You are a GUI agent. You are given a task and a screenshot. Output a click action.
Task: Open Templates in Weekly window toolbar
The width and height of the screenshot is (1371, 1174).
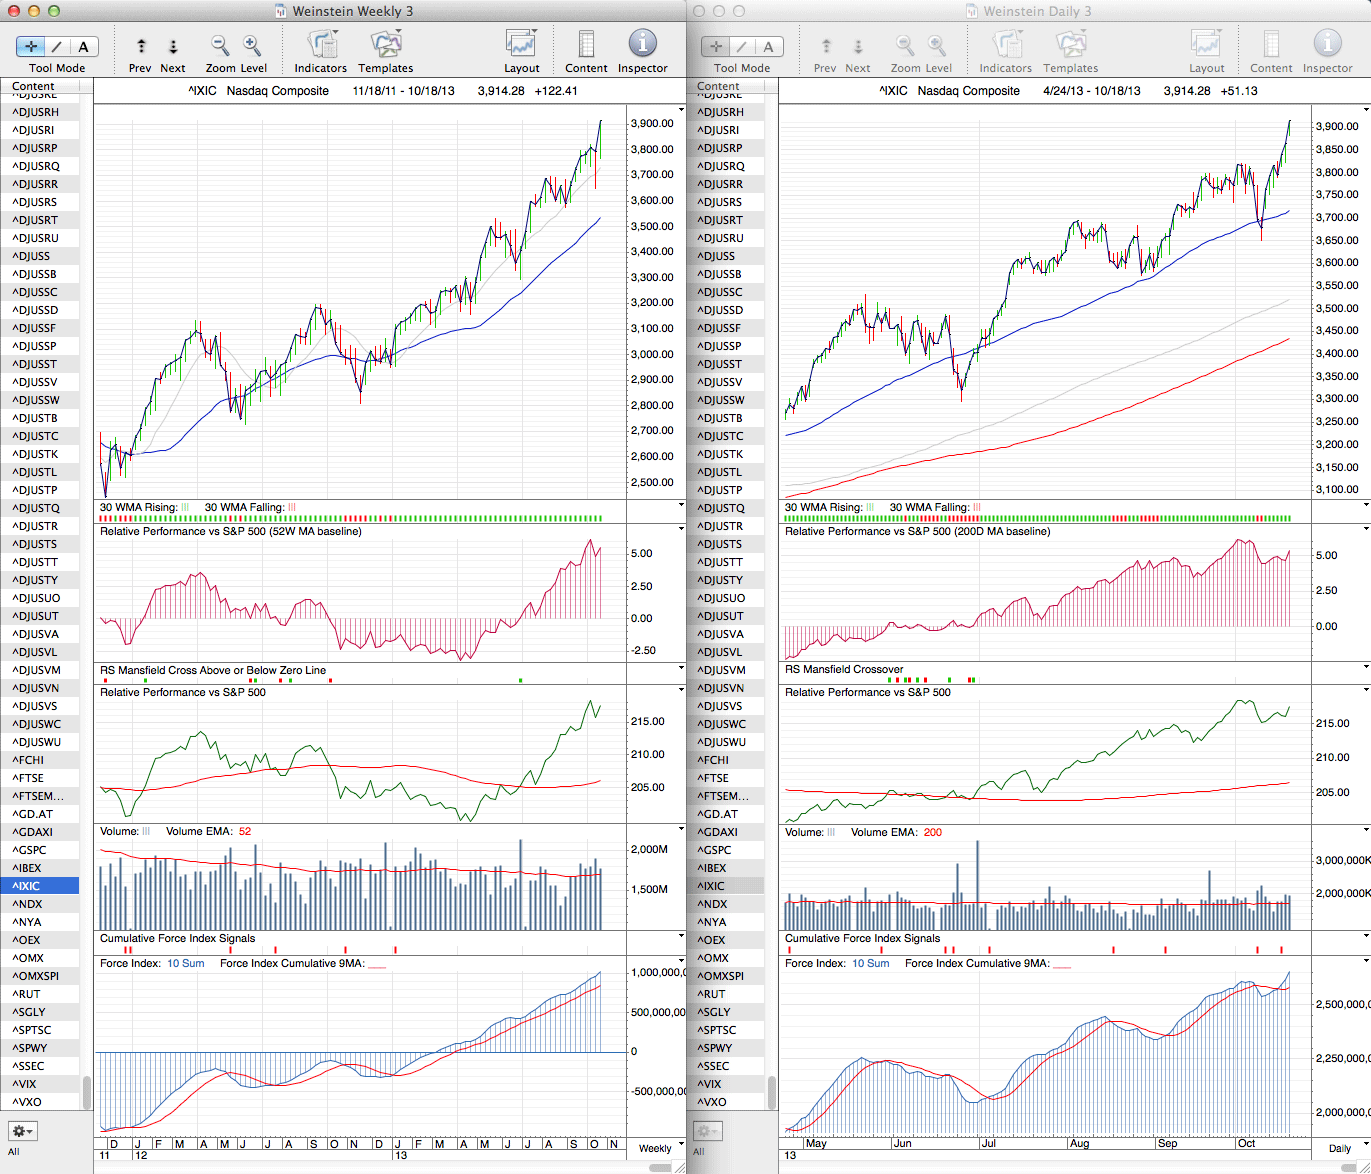click(x=385, y=45)
